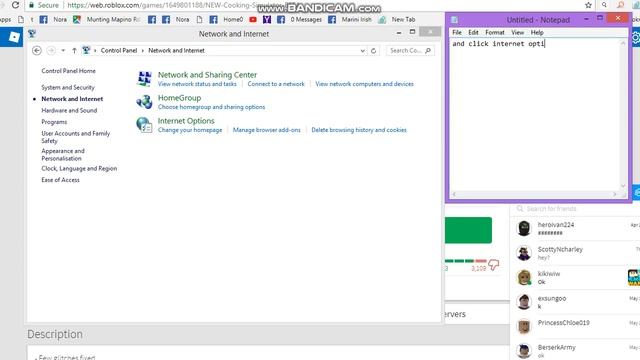Open Hardware and Sound category

[x=69, y=110]
